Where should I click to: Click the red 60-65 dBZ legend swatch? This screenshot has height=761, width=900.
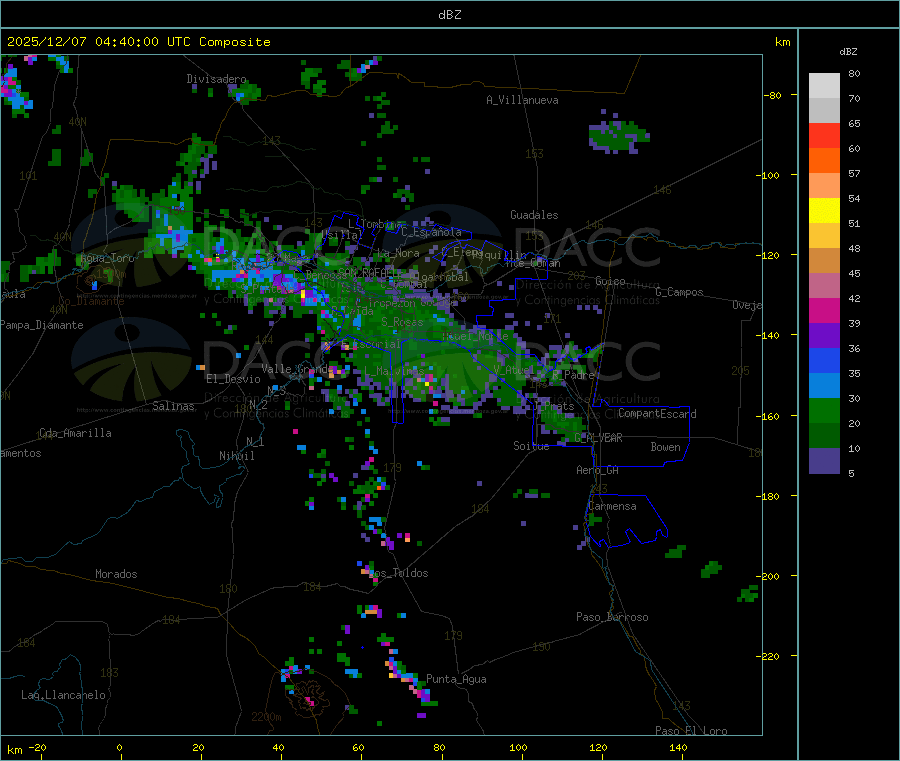(824, 135)
